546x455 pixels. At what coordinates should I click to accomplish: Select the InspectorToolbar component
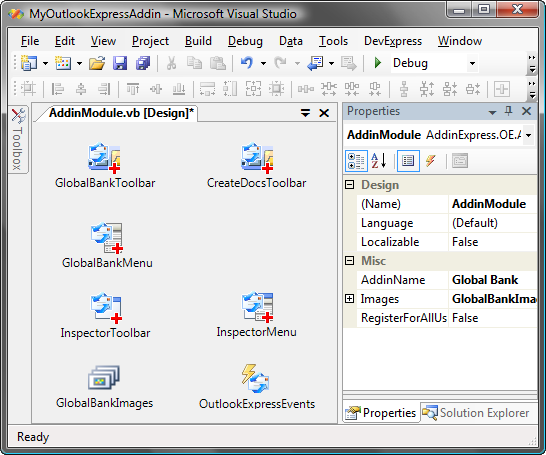(105, 315)
